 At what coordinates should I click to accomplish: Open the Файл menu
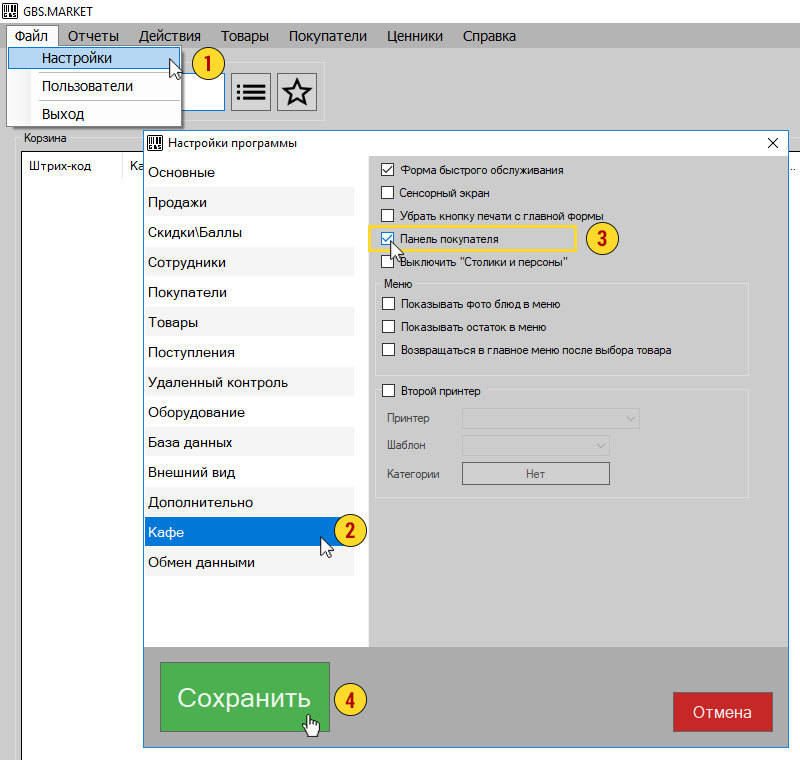32,36
